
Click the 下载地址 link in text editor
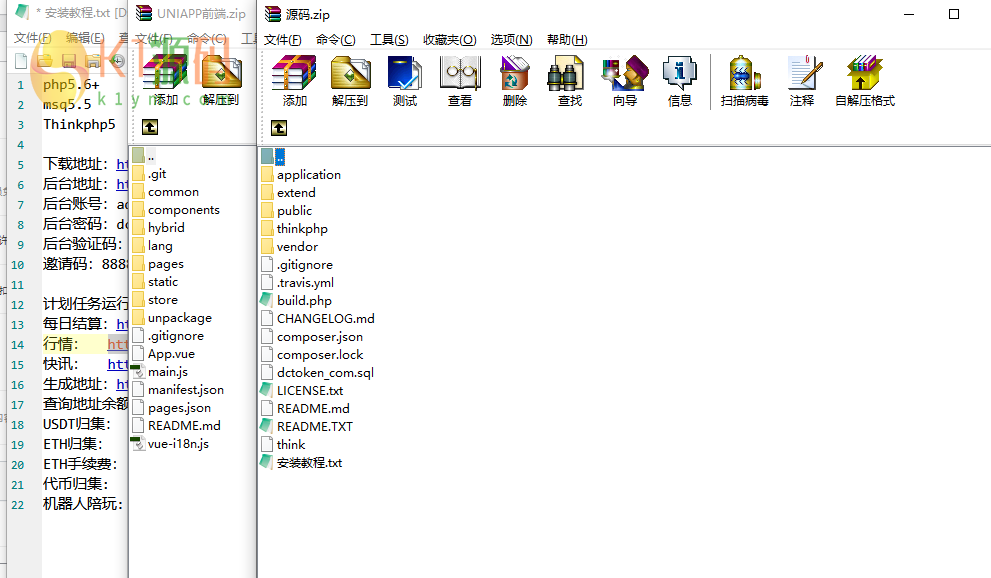122,164
